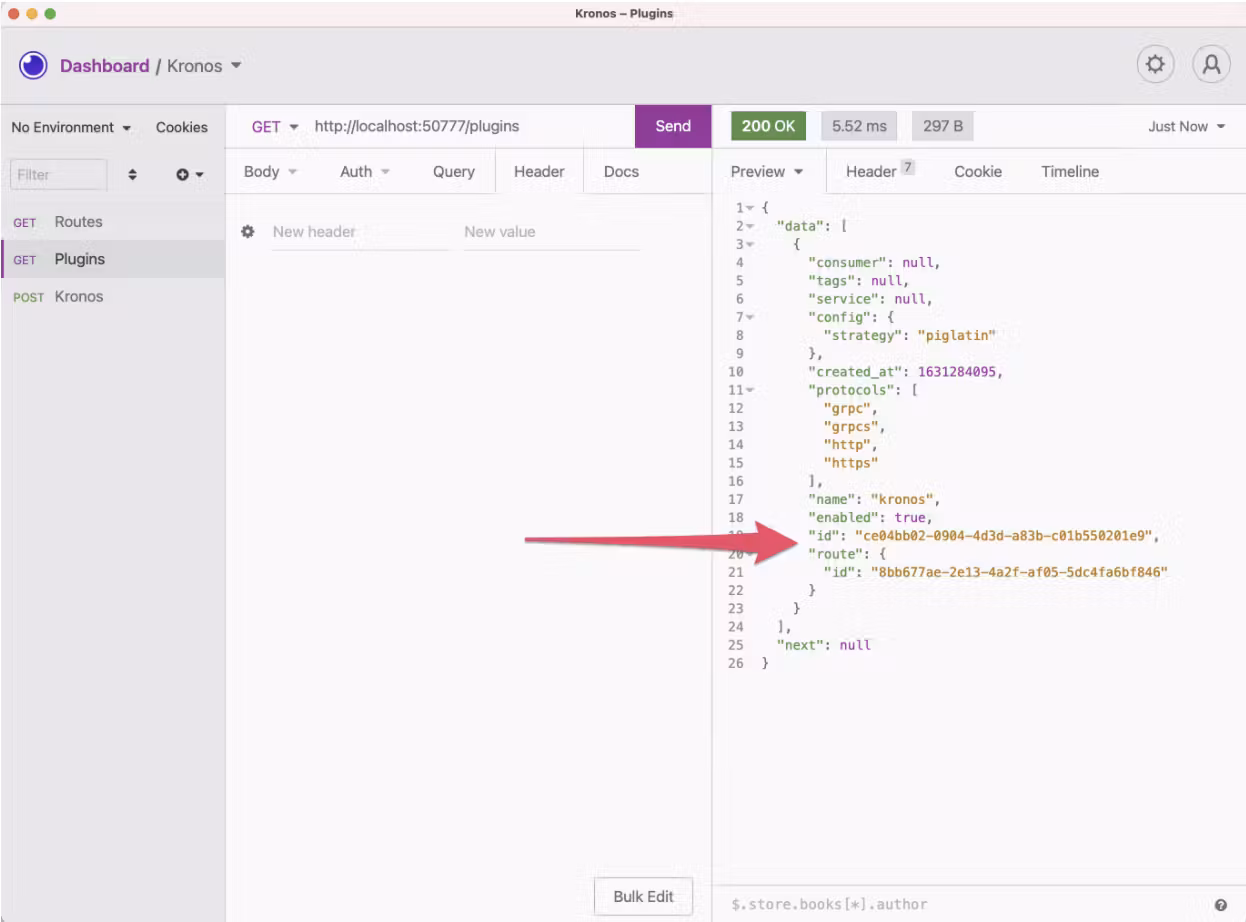Switch to the Query tab

click(453, 171)
